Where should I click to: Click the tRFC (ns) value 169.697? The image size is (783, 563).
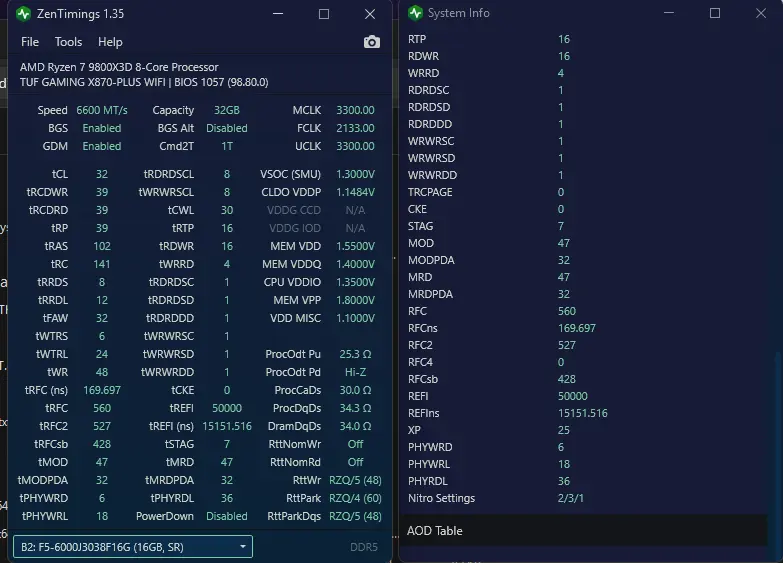click(x=102, y=390)
